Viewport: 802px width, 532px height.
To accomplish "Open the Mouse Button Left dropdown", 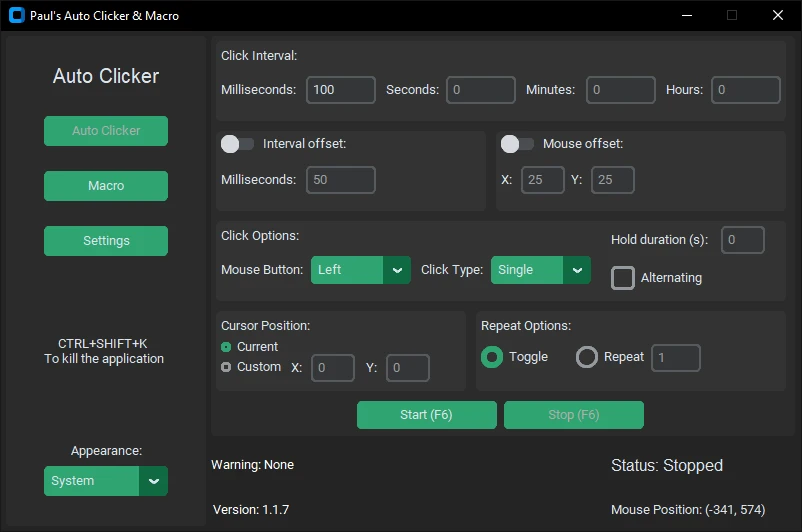I will tap(361, 270).
